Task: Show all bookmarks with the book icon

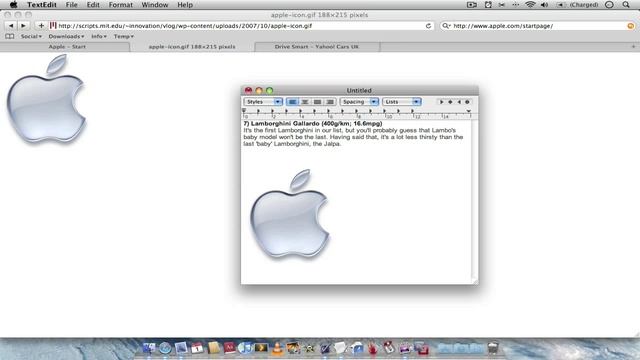Action: pyautogui.click(x=9, y=36)
